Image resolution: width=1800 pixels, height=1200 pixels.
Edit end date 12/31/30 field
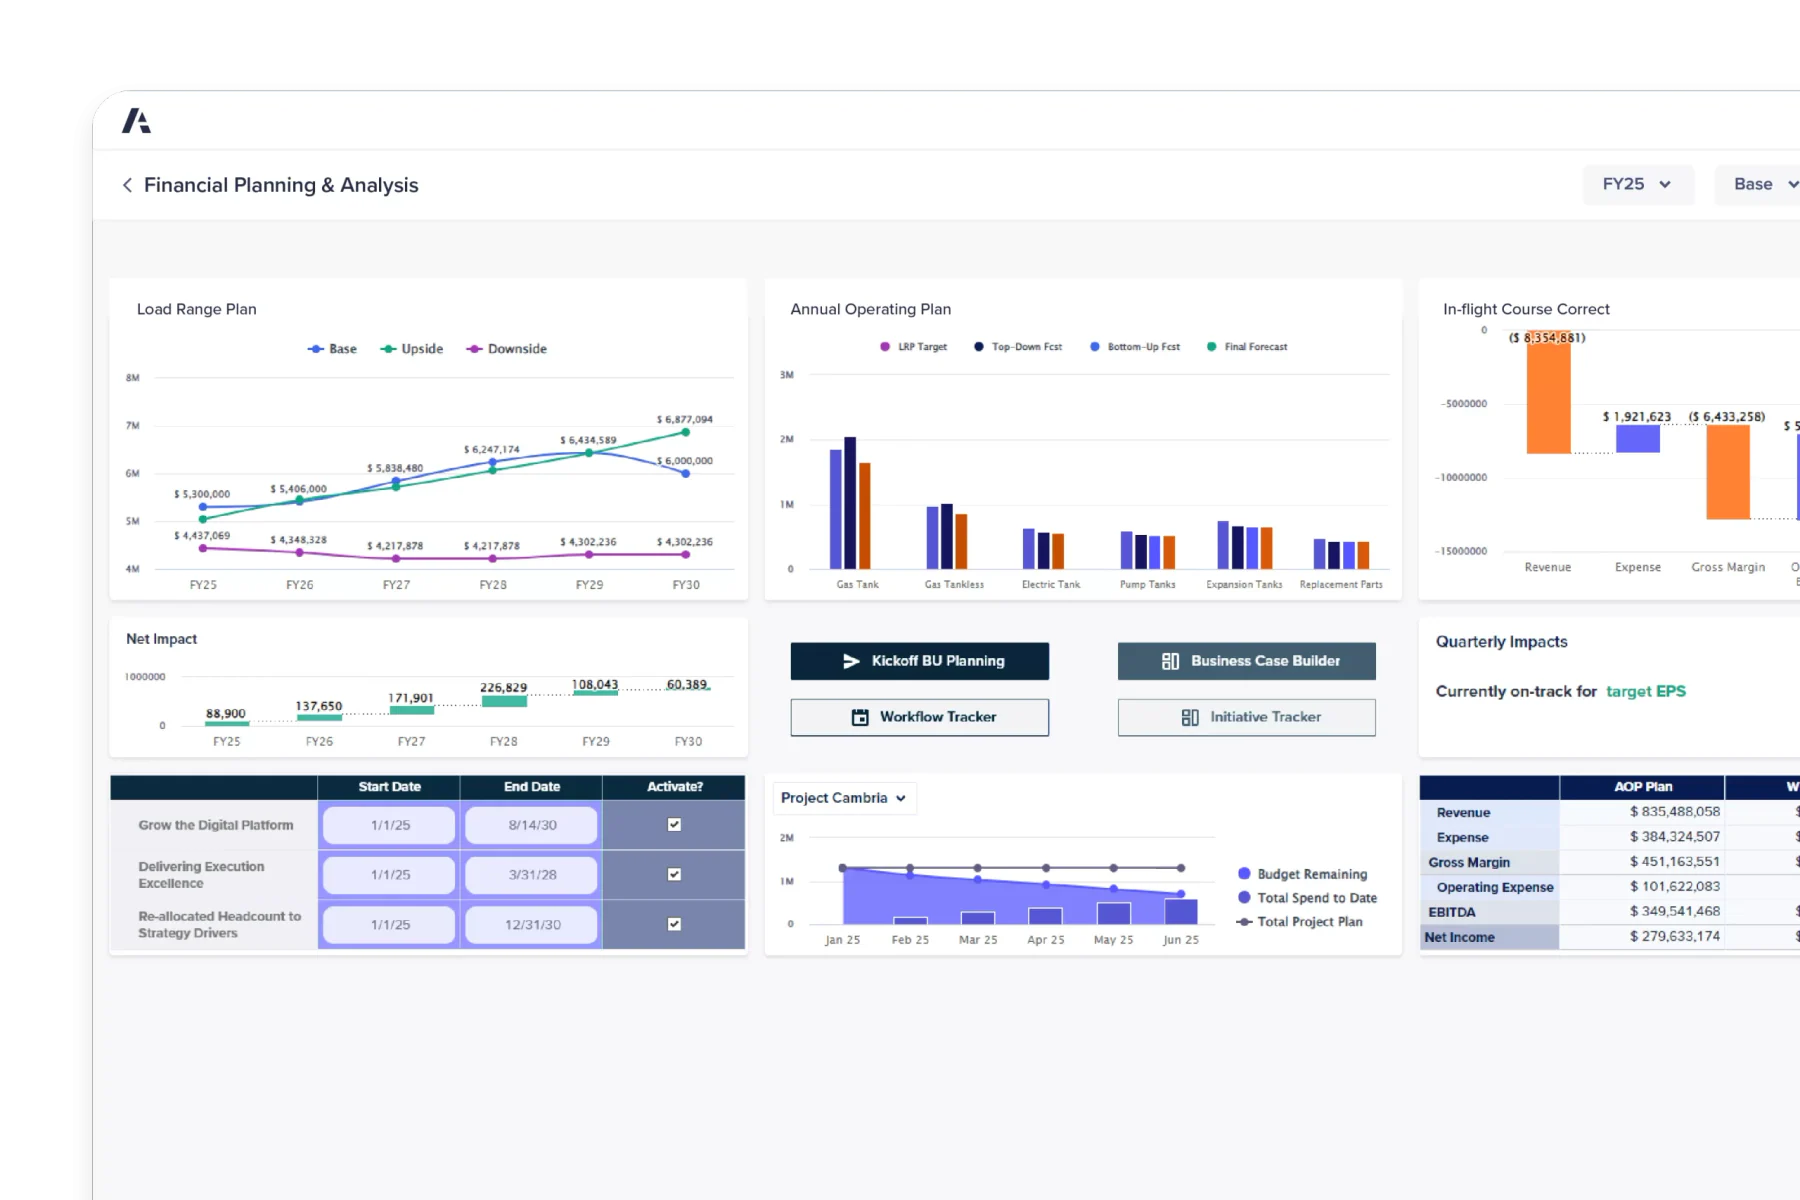[532, 924]
